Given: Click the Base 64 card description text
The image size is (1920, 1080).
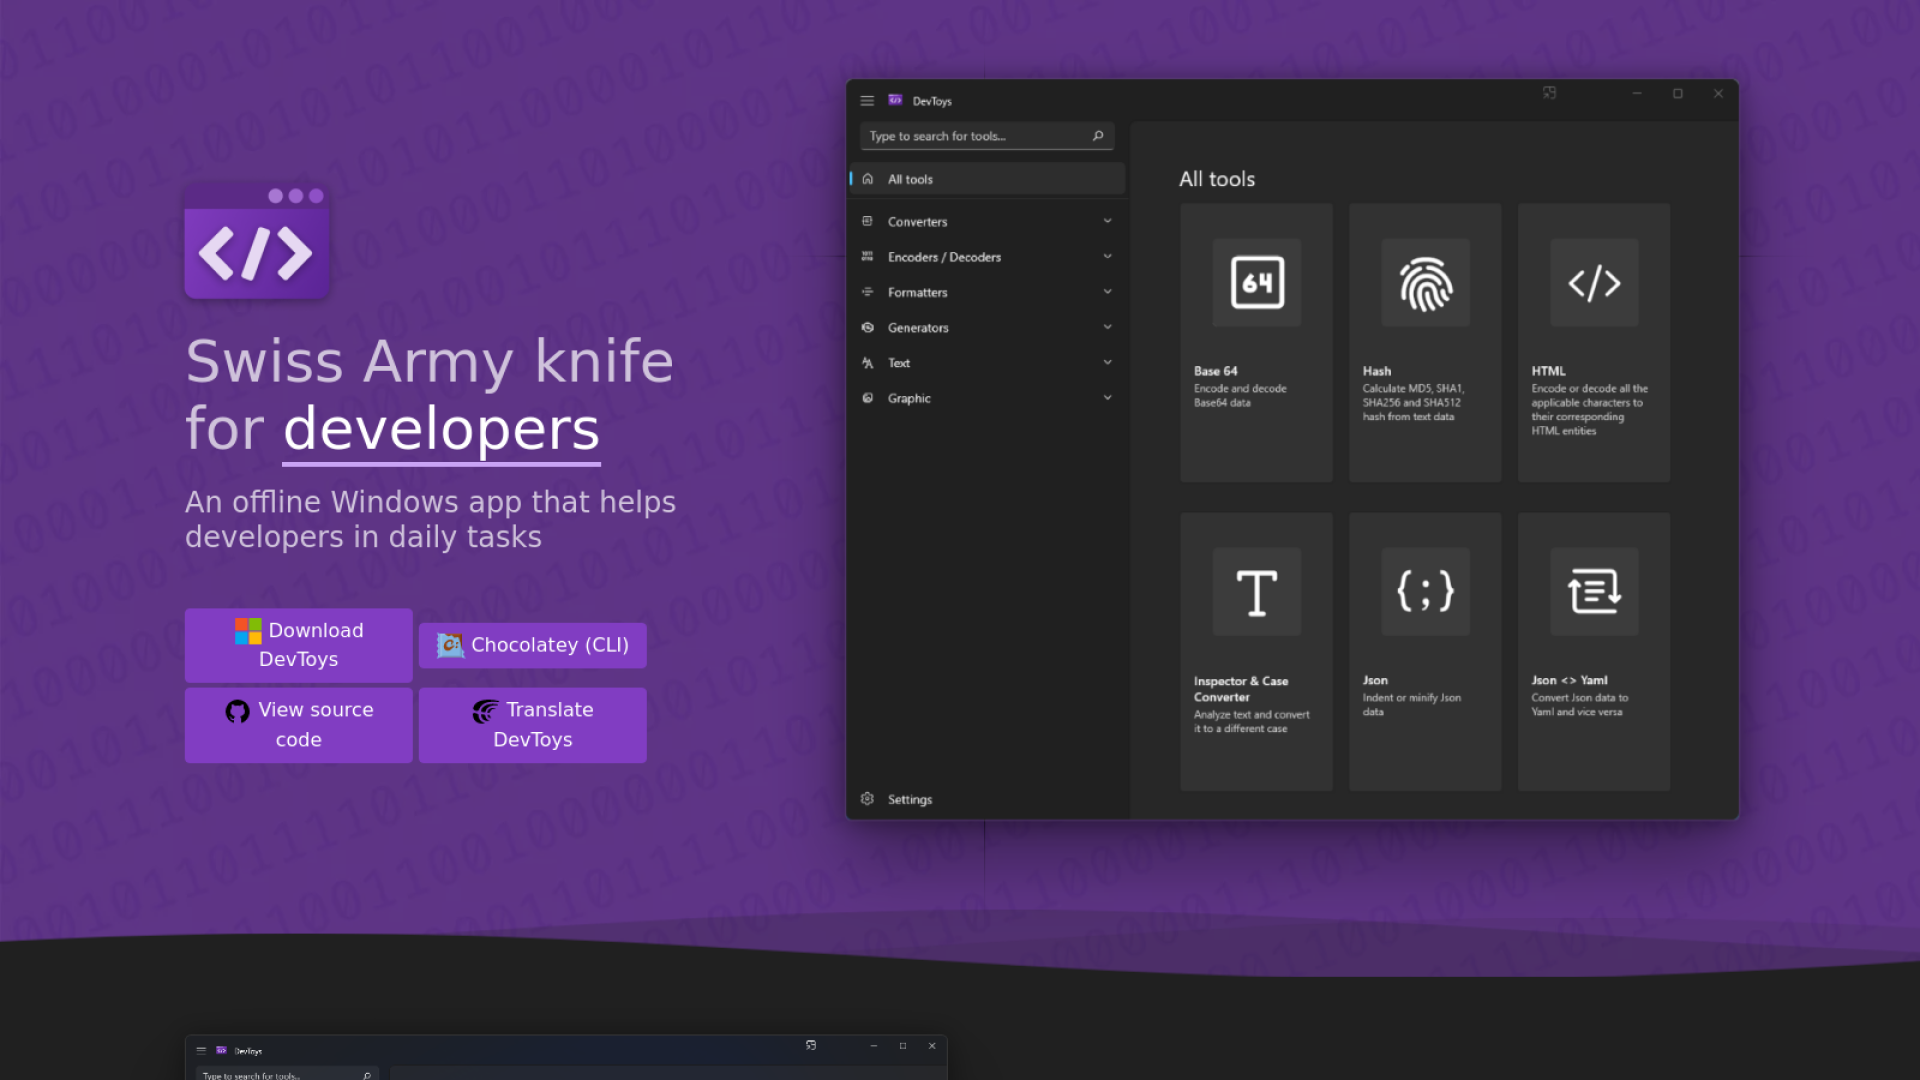Looking at the screenshot, I should [x=1240, y=395].
